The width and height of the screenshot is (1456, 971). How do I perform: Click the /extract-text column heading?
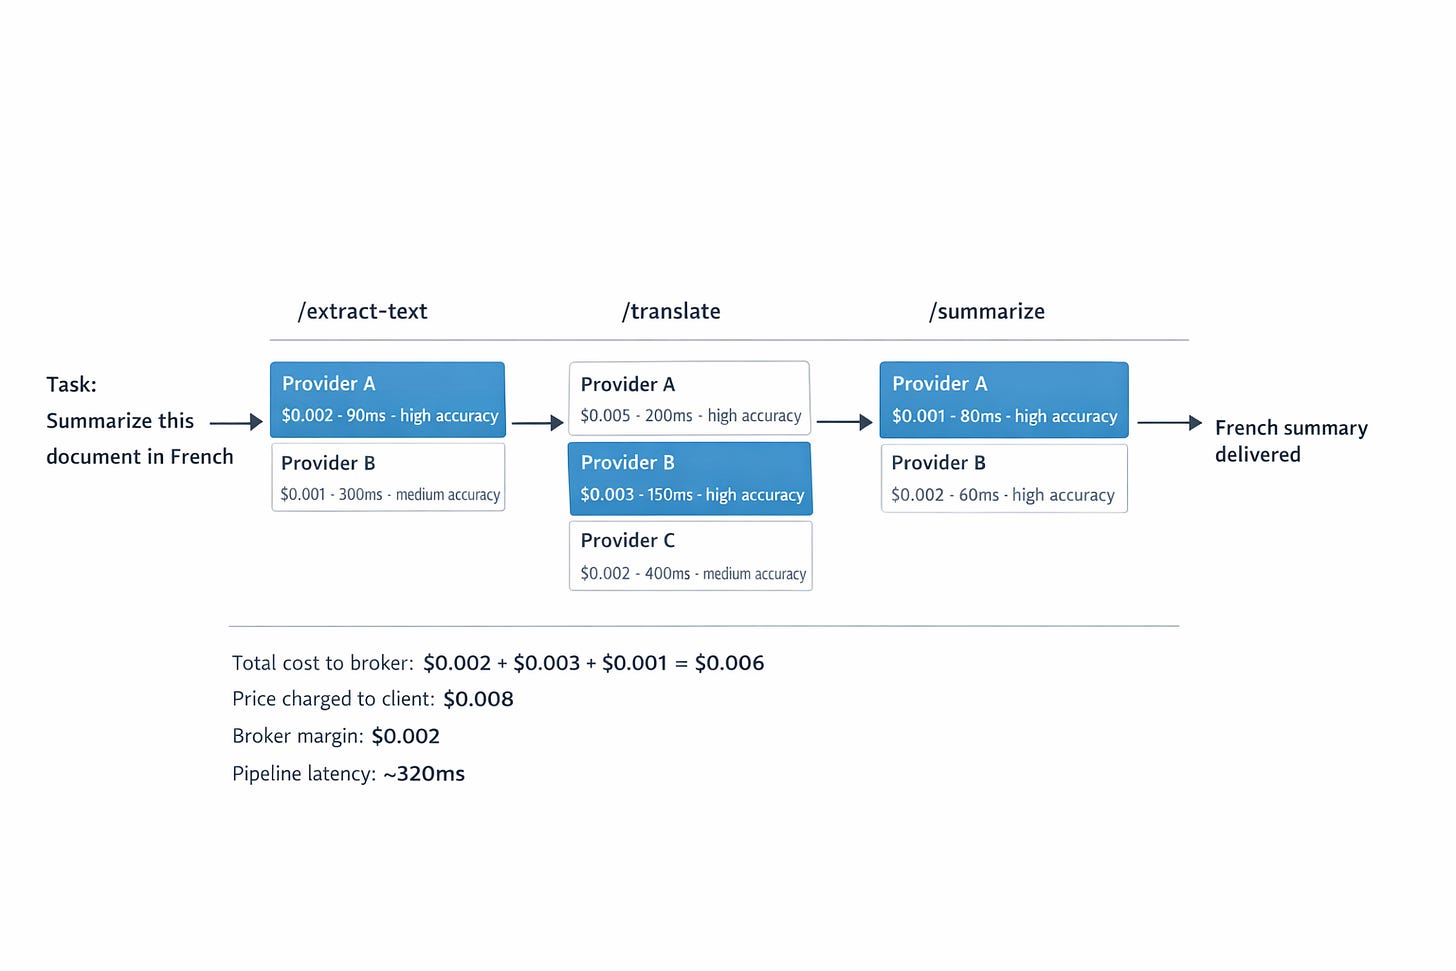click(362, 311)
